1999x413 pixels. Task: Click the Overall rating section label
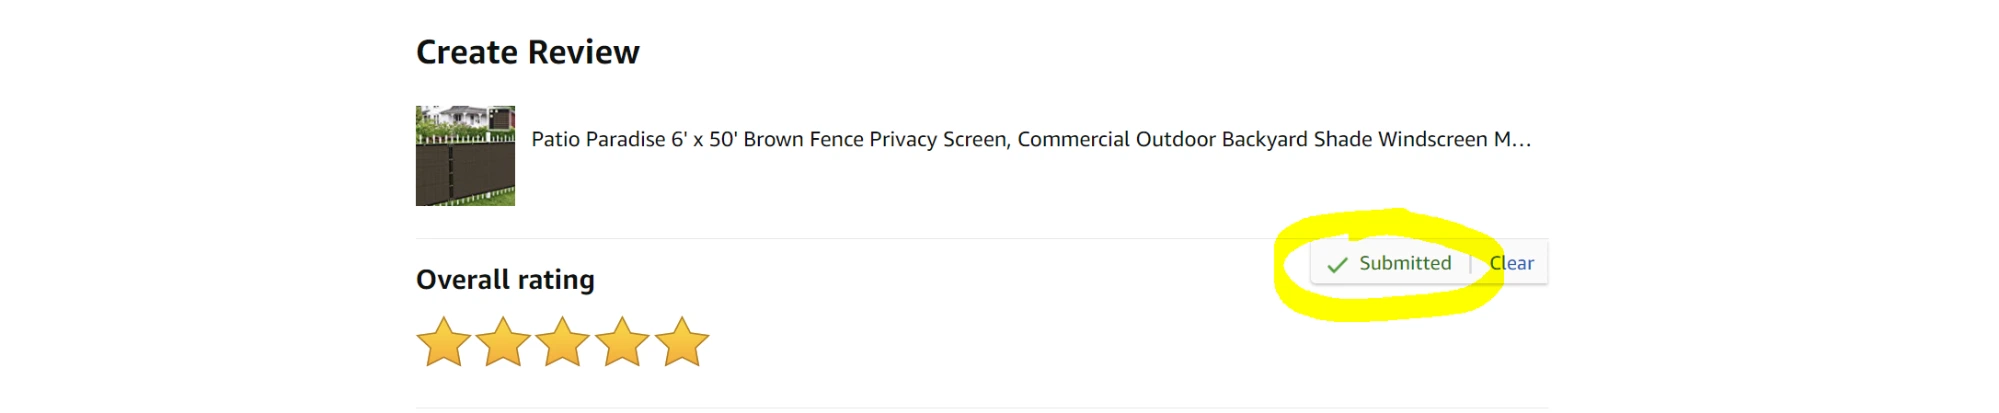point(505,279)
